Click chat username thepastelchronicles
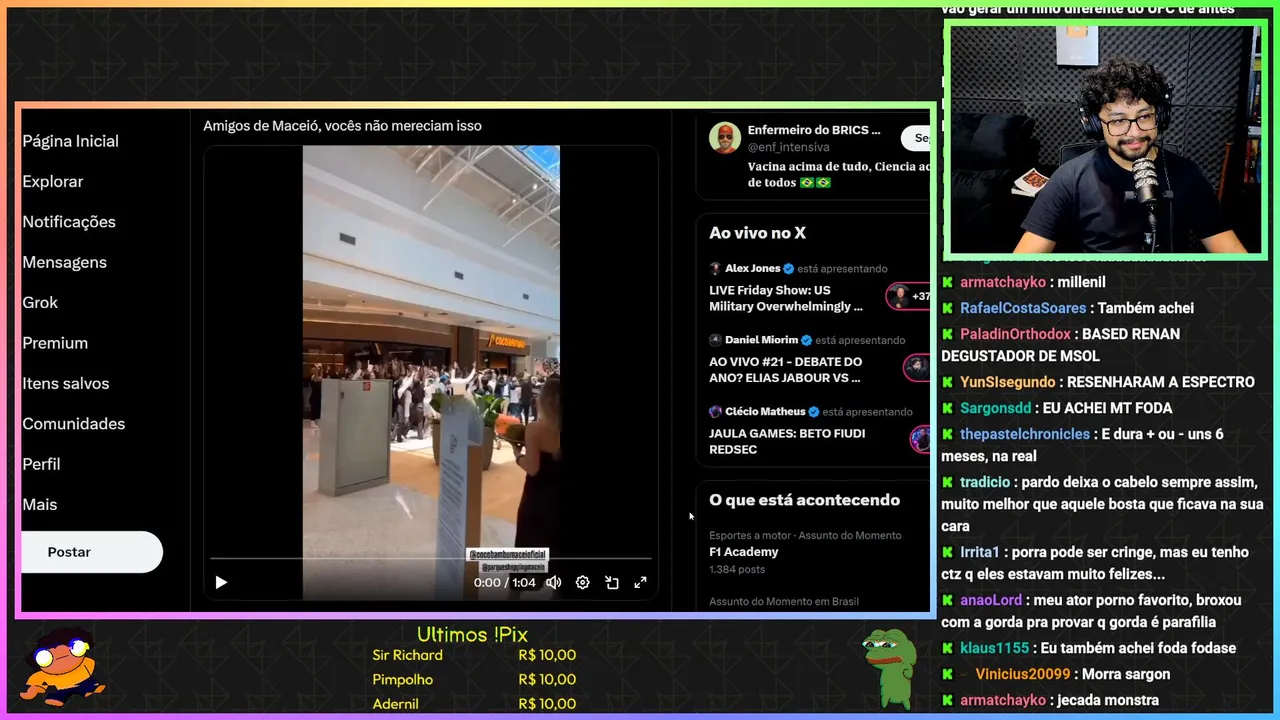This screenshot has height=720, width=1280. [1025, 434]
